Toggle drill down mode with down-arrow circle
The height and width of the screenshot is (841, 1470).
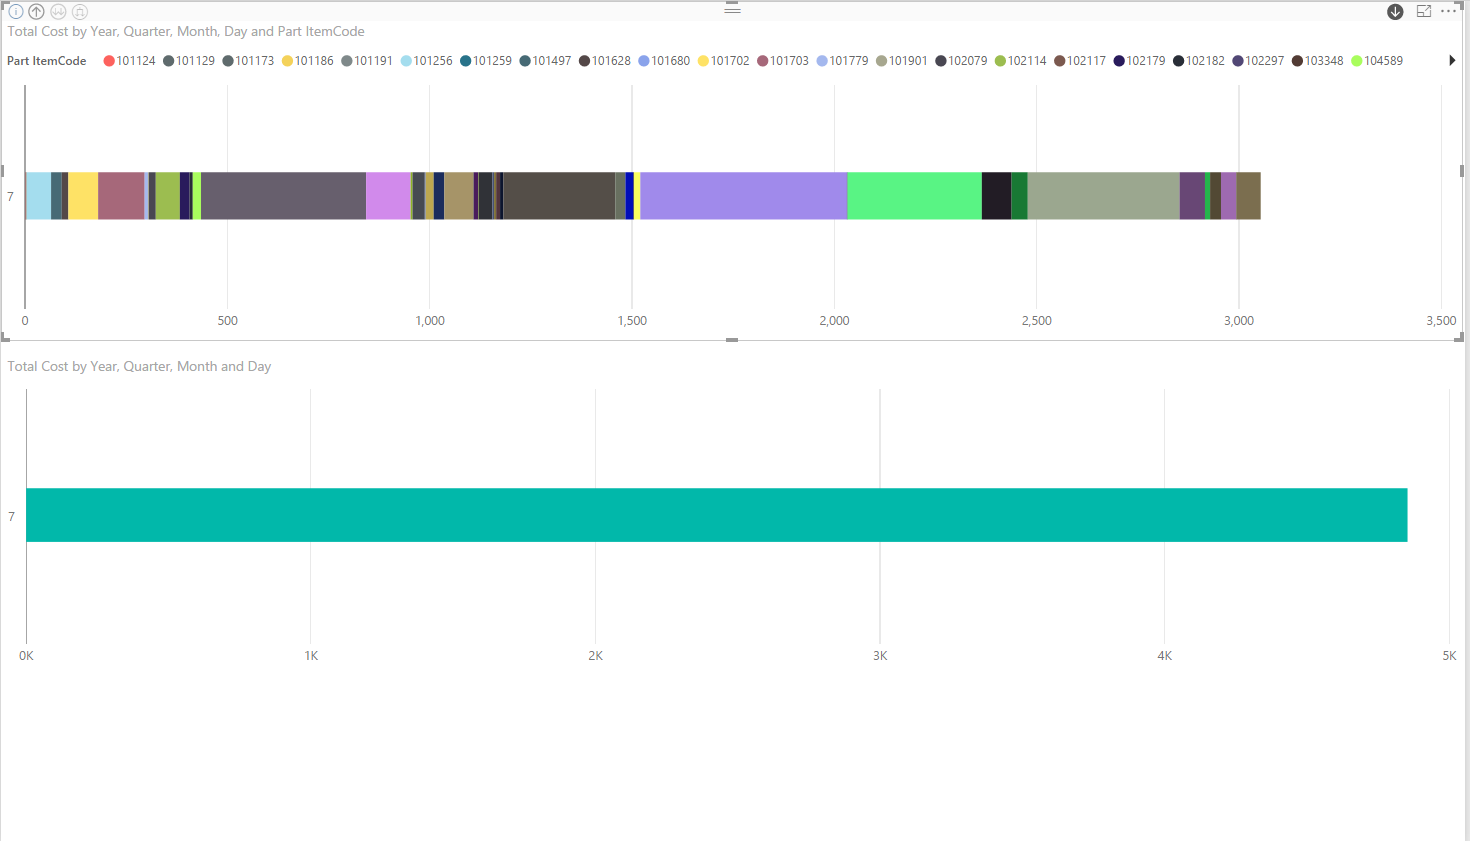tap(1395, 12)
